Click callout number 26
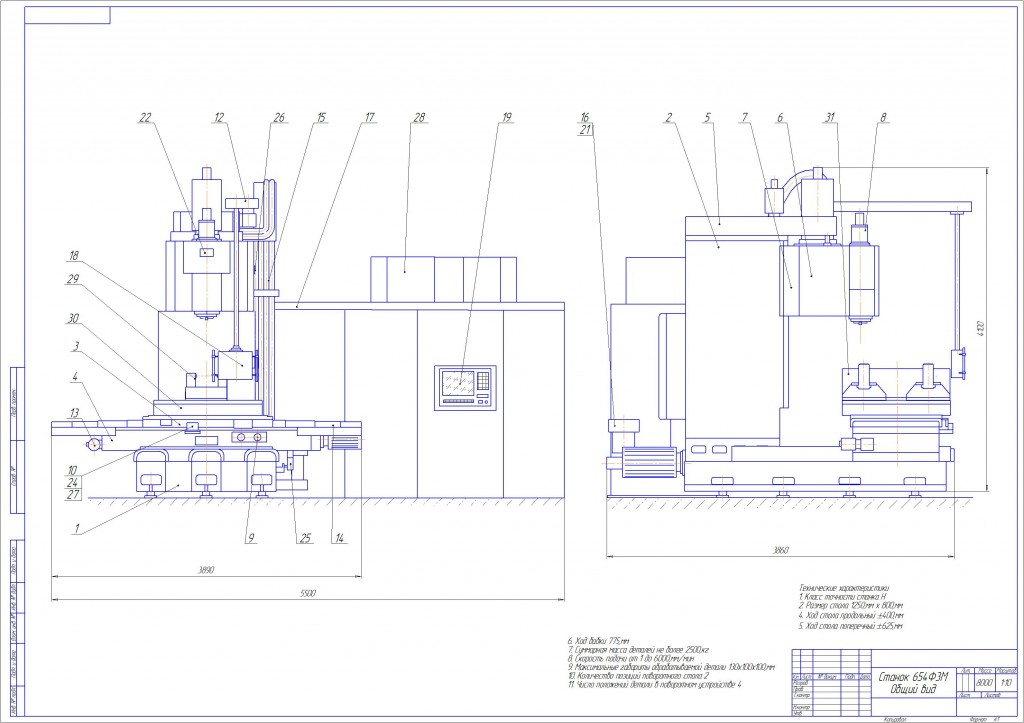1024x723 pixels. coord(279,118)
